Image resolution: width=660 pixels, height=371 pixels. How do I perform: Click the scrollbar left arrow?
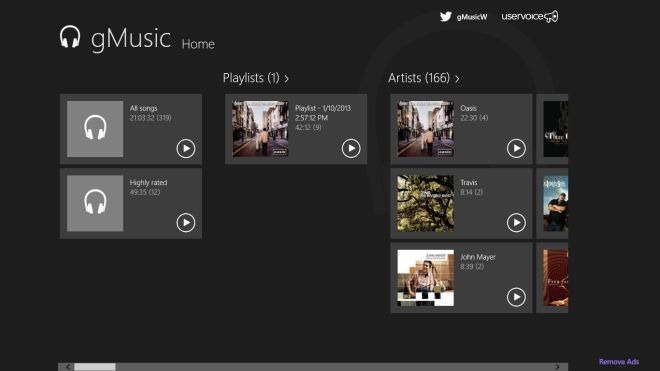(x=68, y=367)
